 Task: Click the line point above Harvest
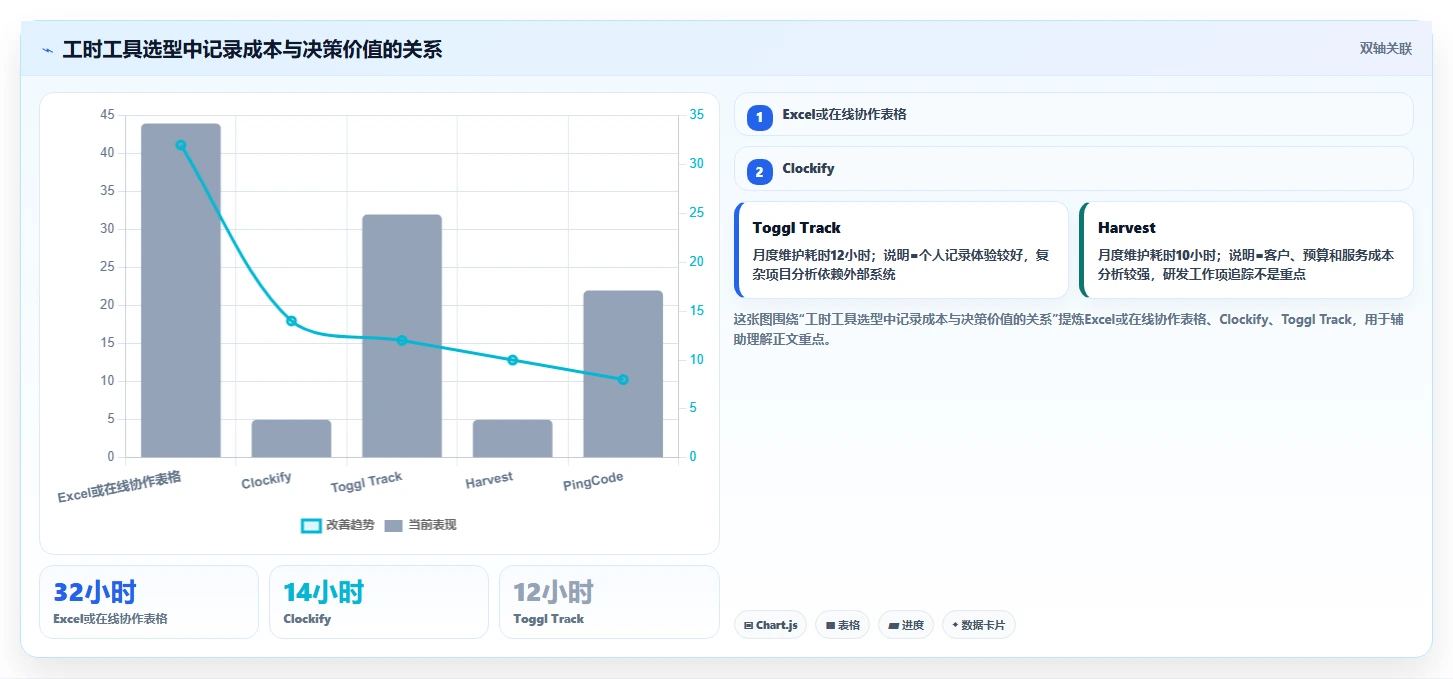[512, 360]
